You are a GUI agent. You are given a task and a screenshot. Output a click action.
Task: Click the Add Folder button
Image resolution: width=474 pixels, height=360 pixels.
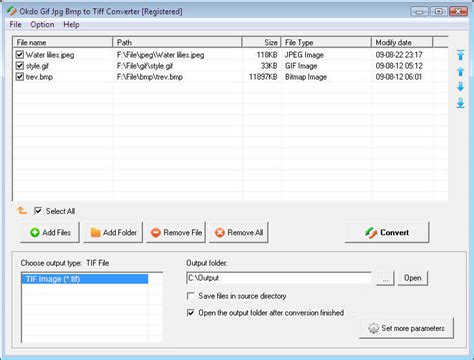coord(113,232)
